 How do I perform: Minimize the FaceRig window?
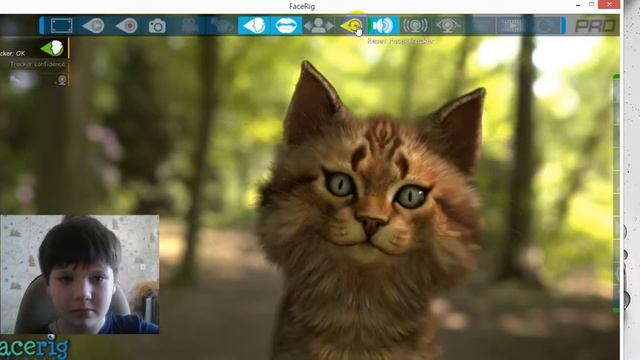click(578, 5)
